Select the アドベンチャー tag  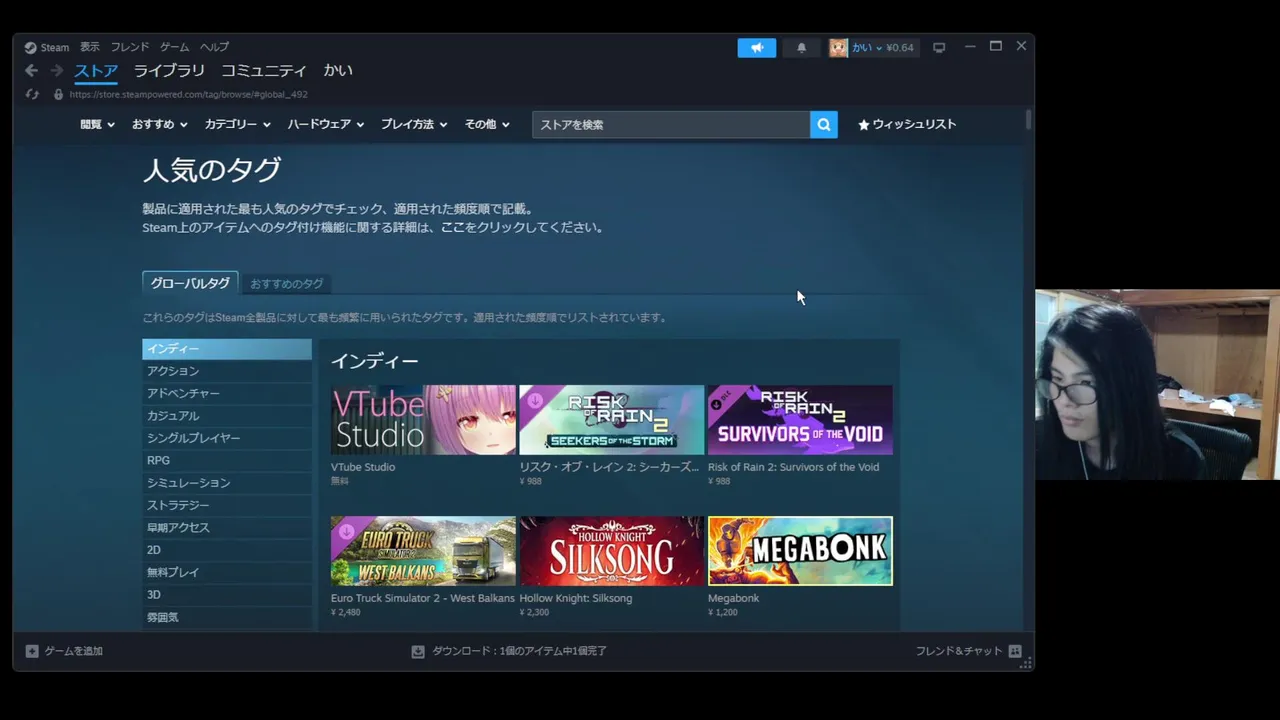pos(227,393)
